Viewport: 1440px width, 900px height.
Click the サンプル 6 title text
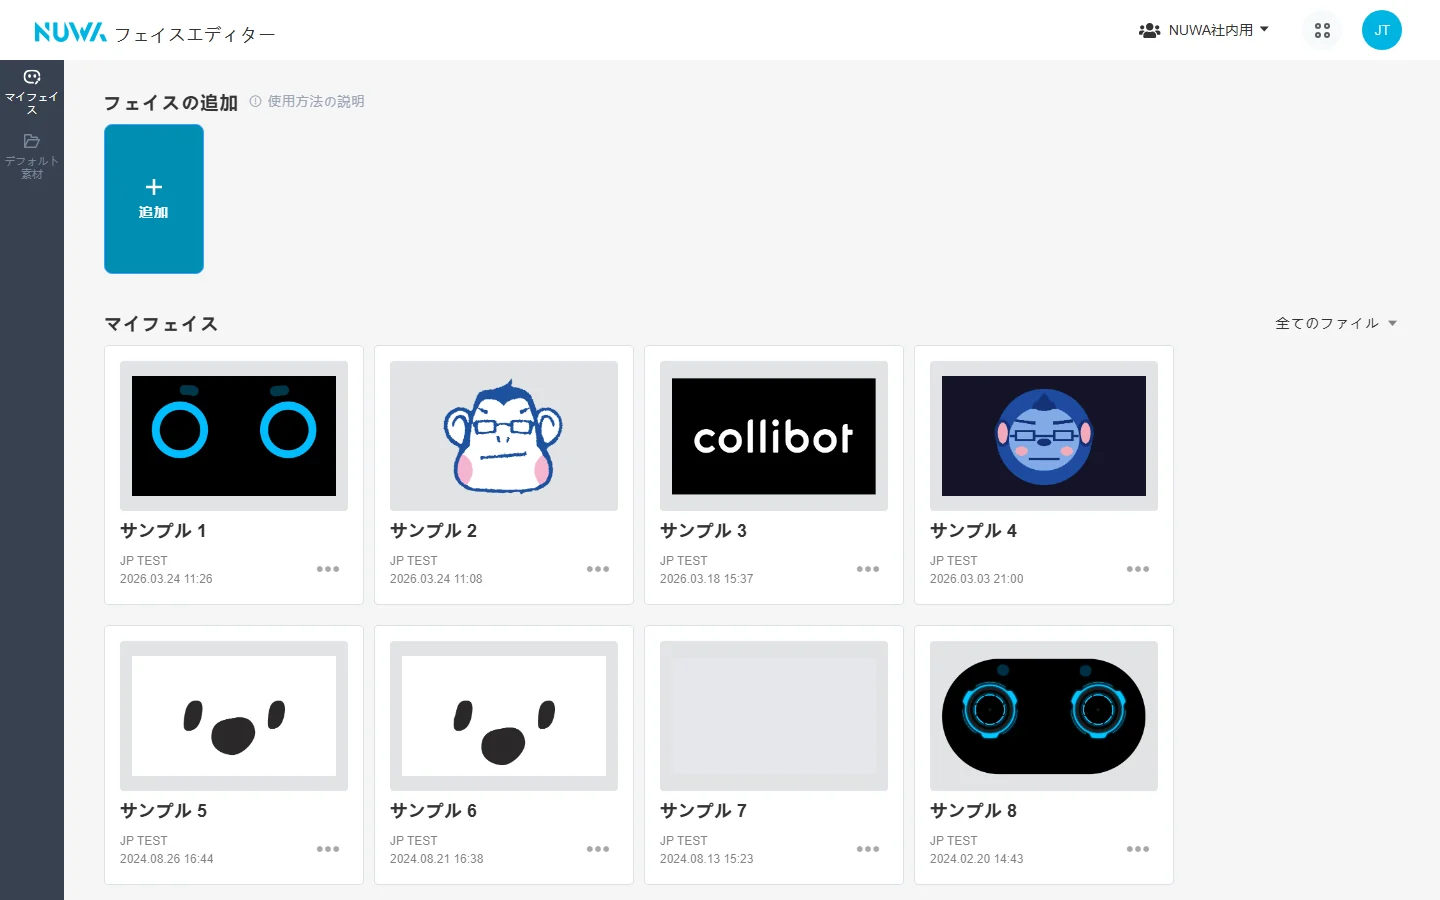pos(433,811)
